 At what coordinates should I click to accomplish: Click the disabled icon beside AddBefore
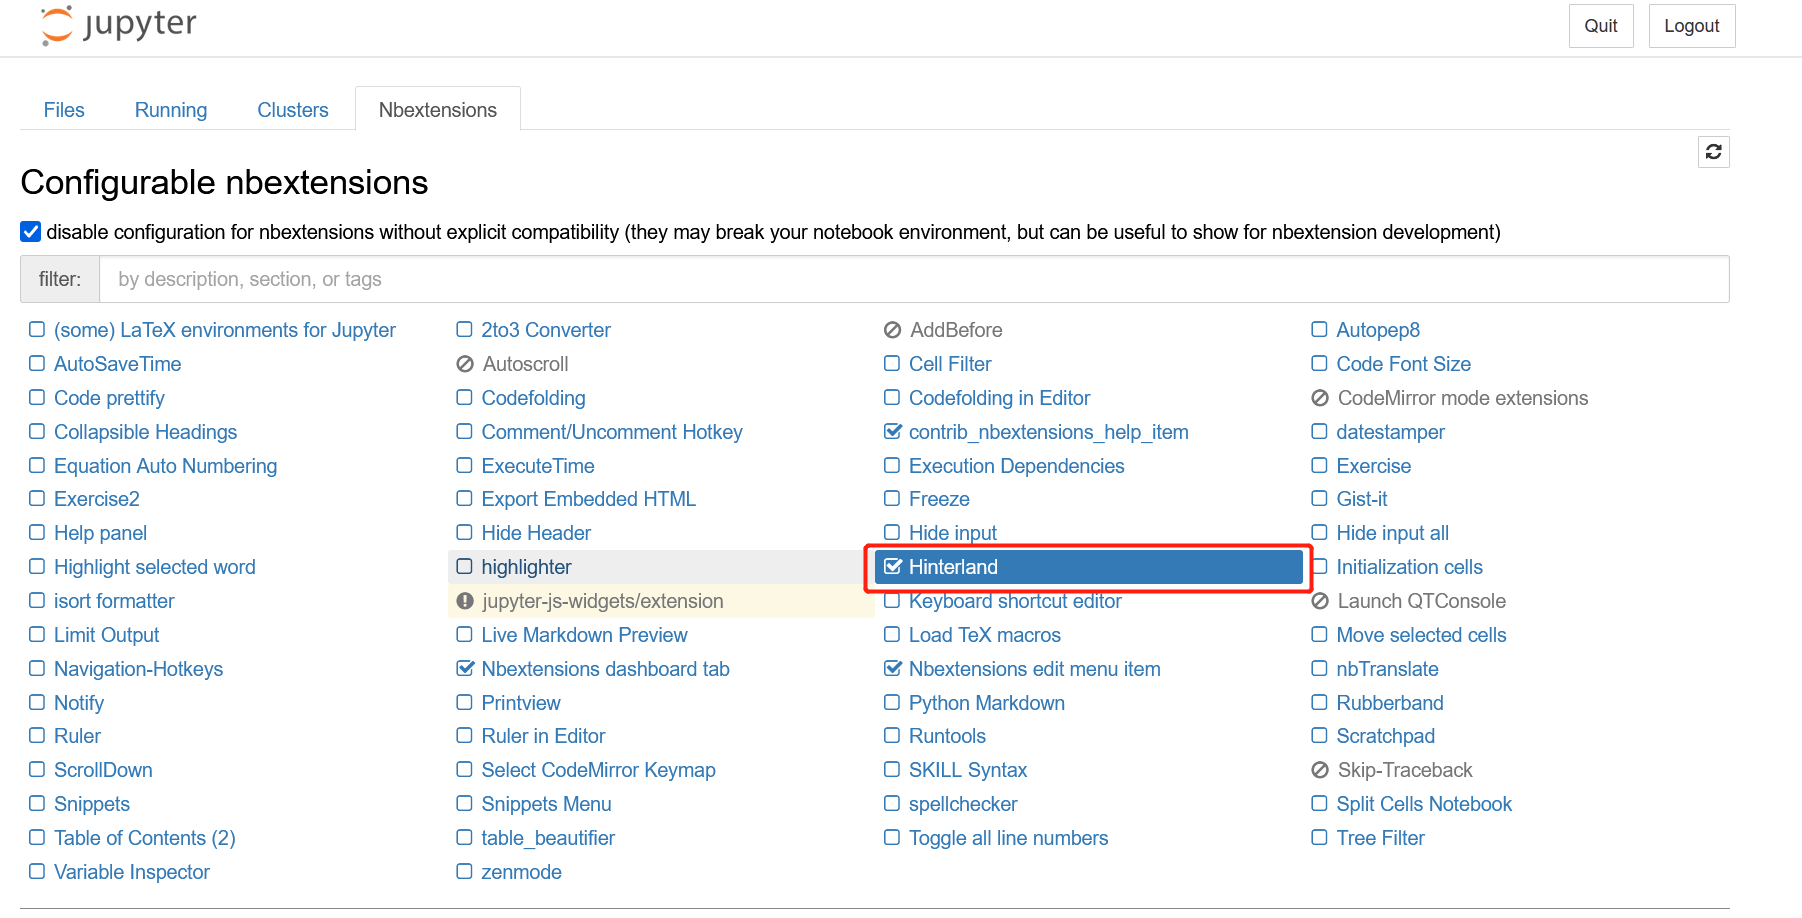tap(892, 330)
